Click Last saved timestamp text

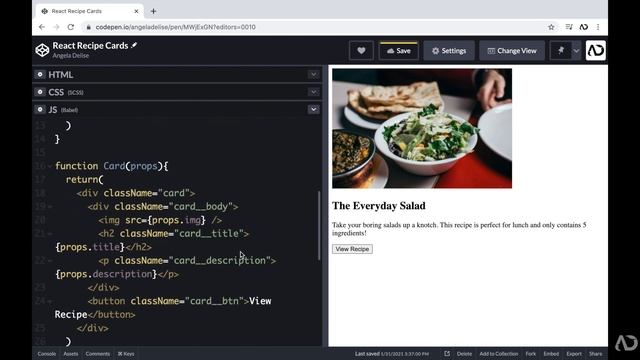pos(392,354)
